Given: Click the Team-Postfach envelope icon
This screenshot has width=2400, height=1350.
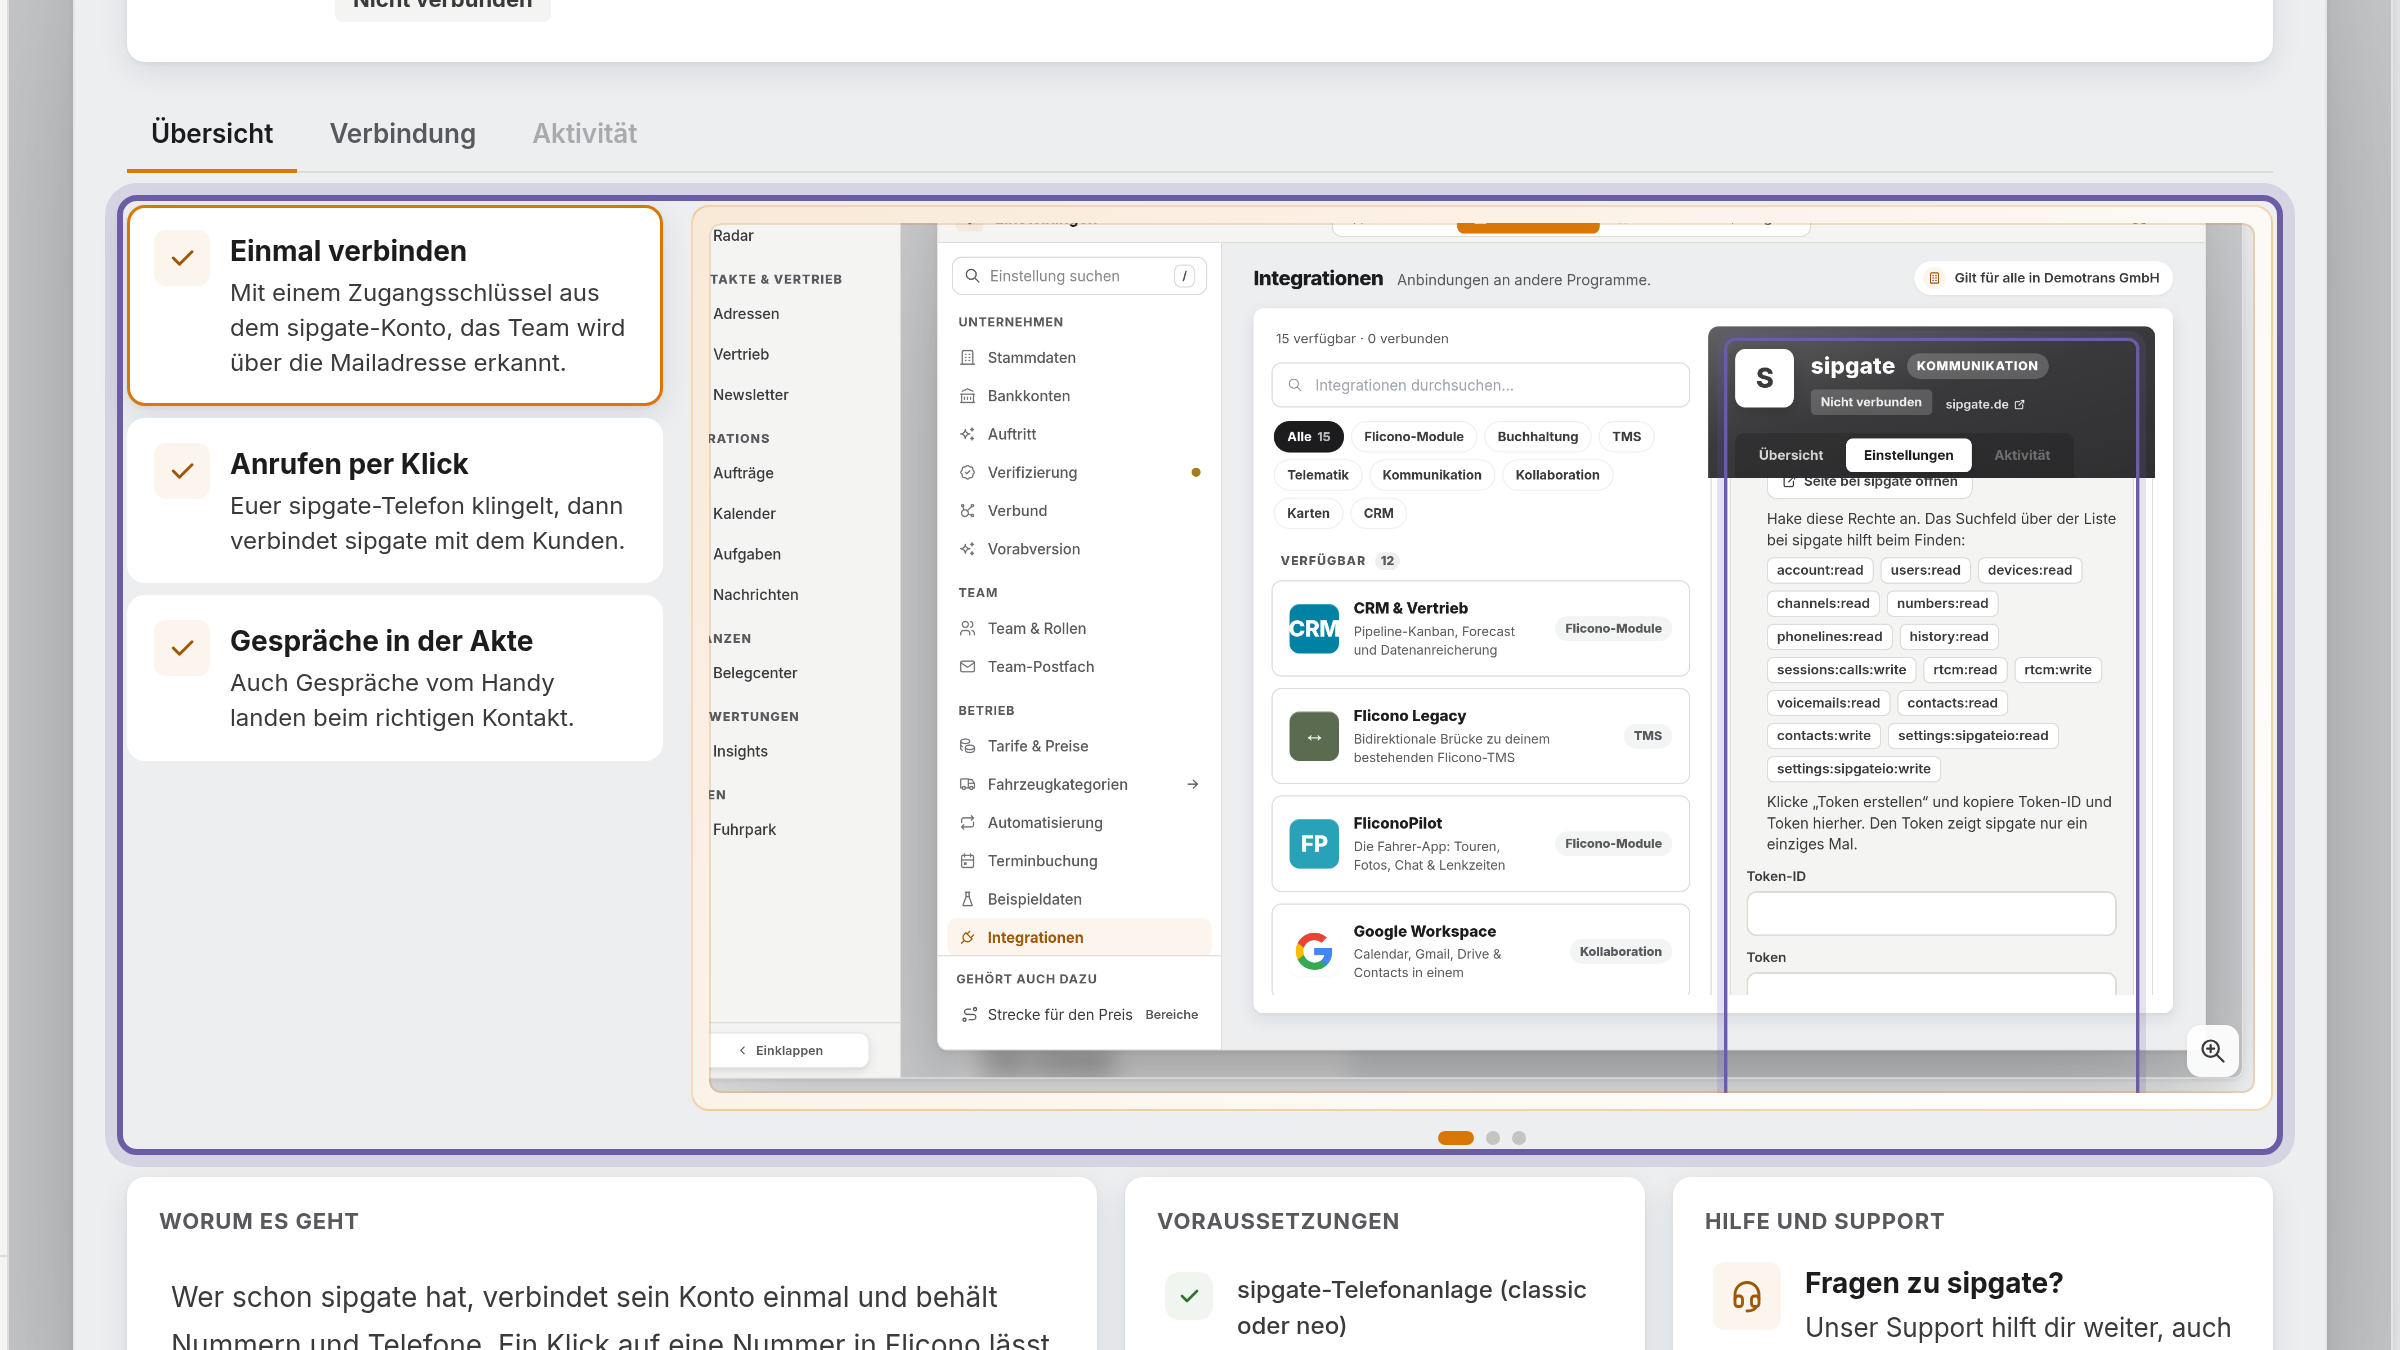Looking at the screenshot, I should (x=967, y=667).
